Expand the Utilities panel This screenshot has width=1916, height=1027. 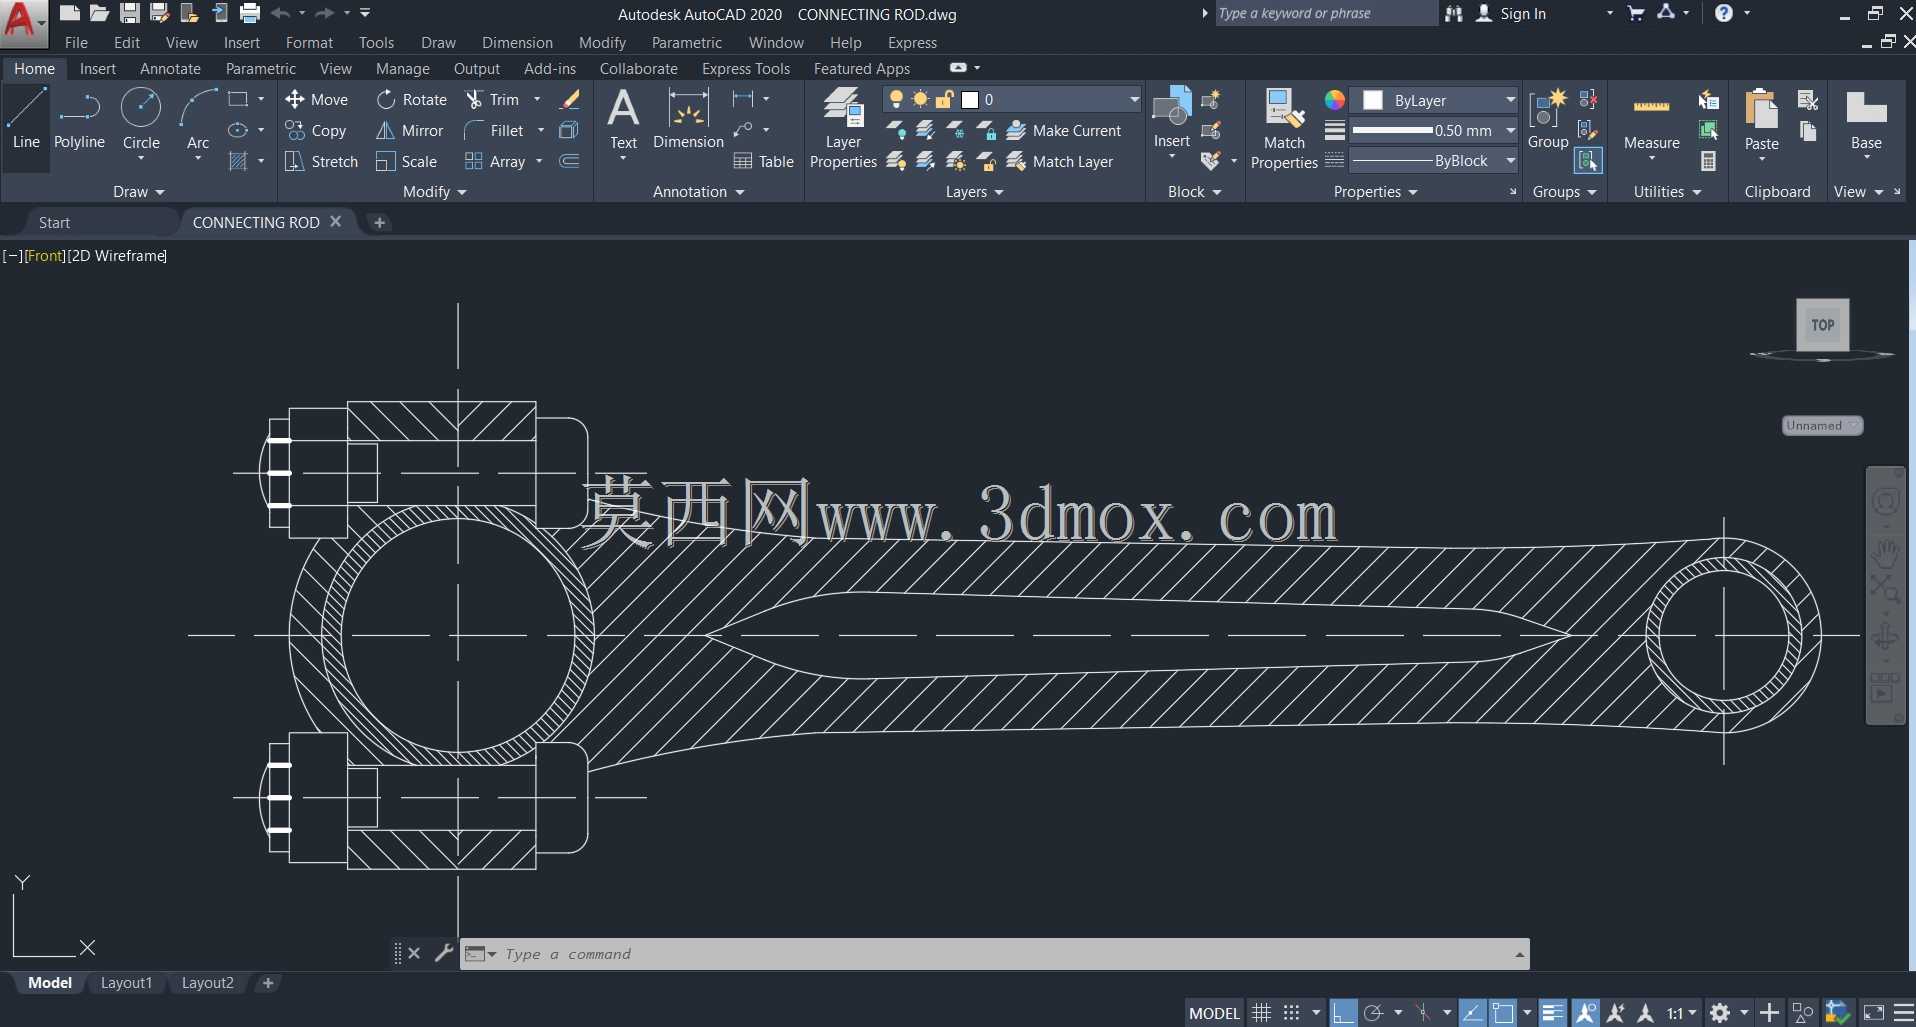click(x=1667, y=192)
